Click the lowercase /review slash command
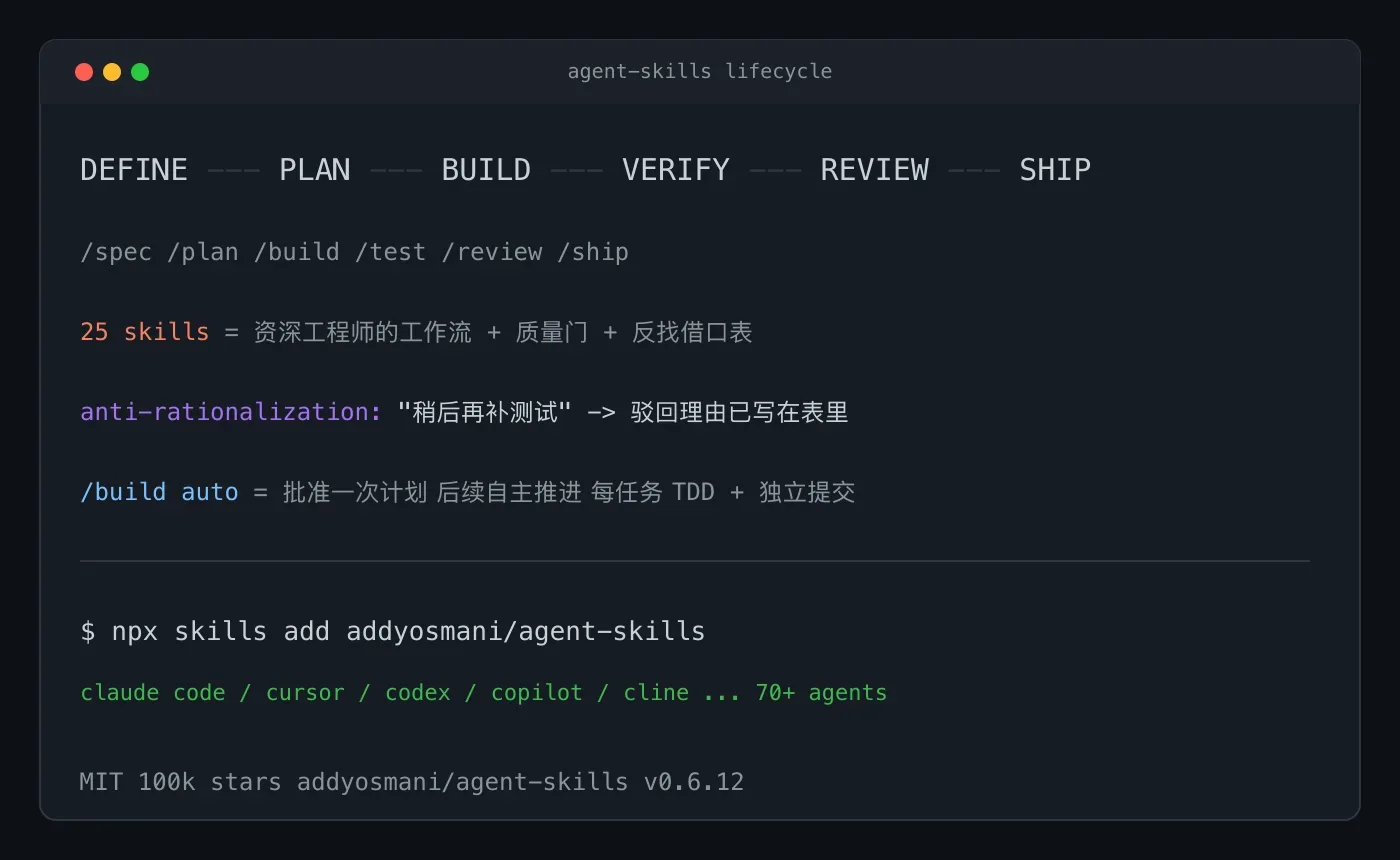The width and height of the screenshot is (1400, 860). pos(492,252)
